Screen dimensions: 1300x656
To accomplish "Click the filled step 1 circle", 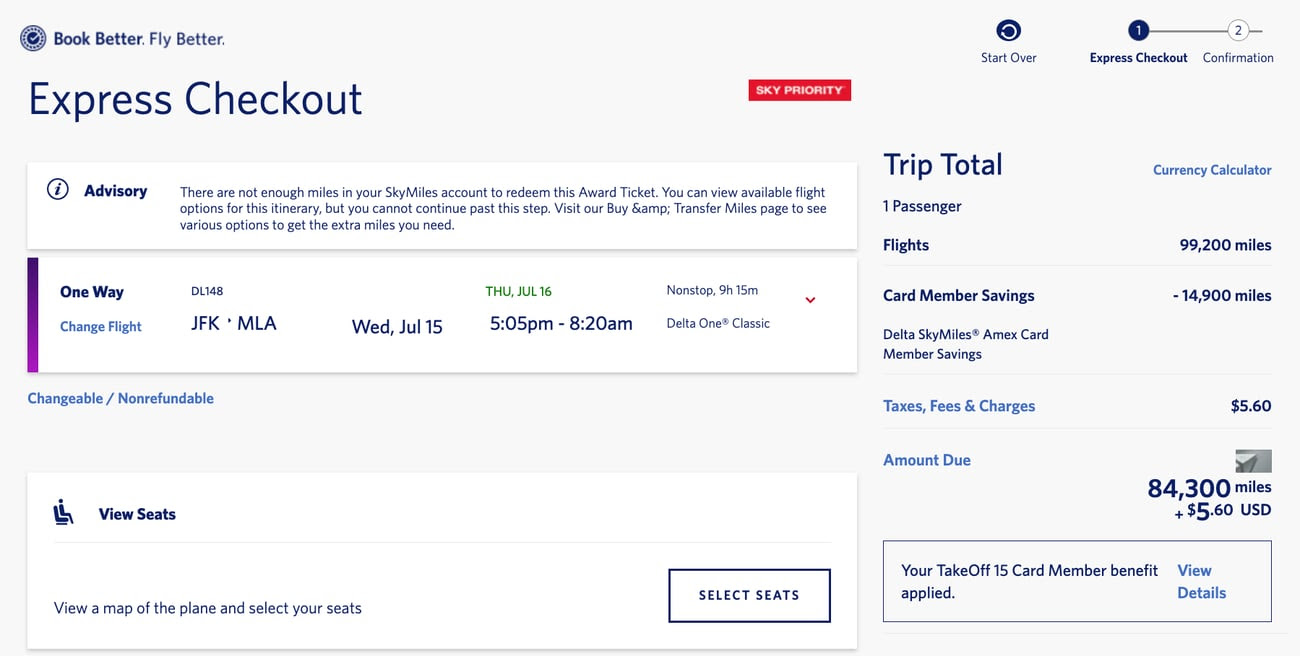I will pyautogui.click(x=1138, y=30).
